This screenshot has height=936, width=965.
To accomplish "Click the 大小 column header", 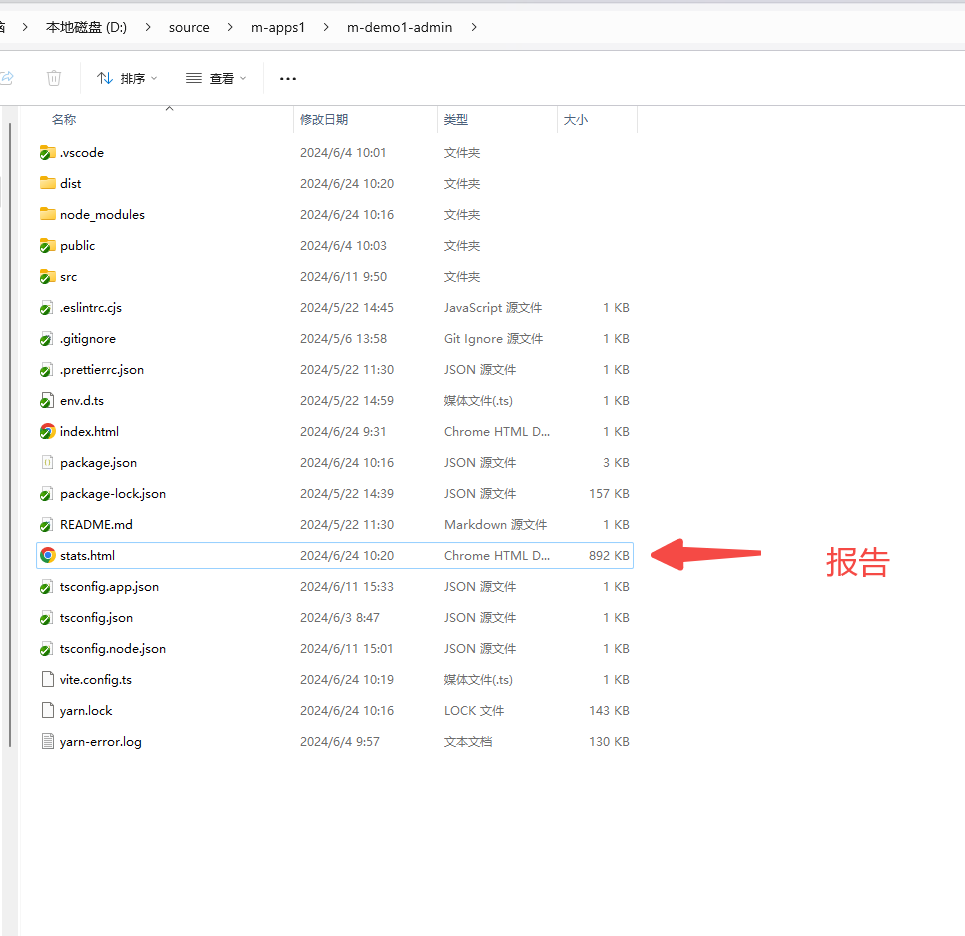I will click(575, 119).
